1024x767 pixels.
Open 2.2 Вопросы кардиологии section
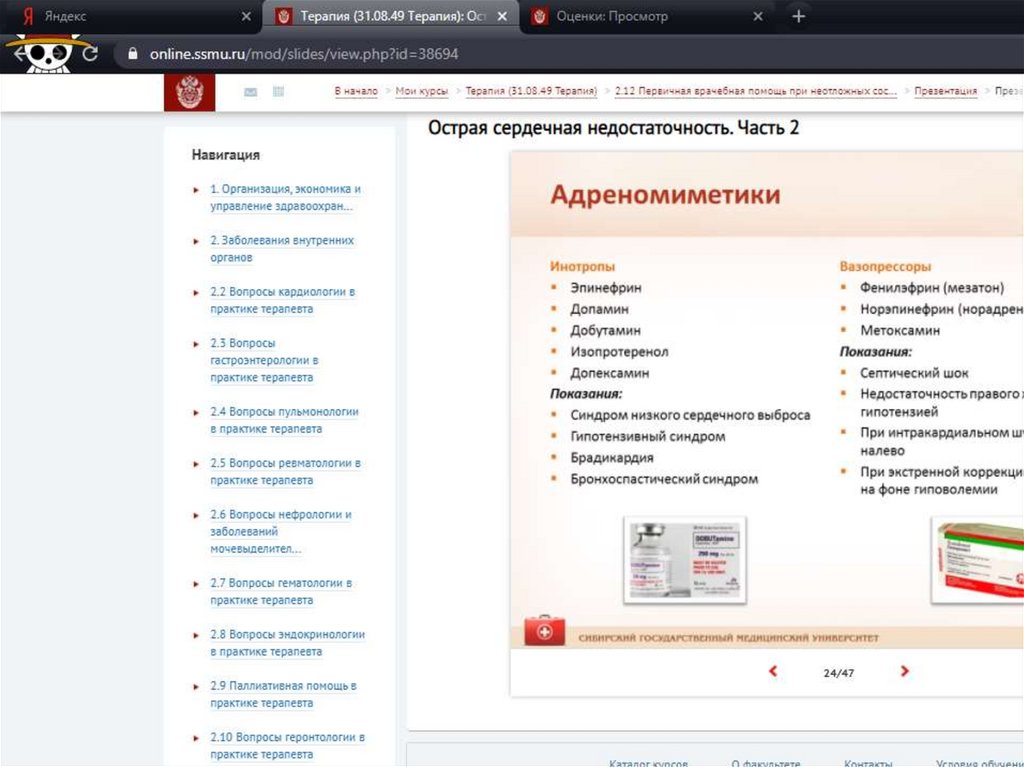point(283,300)
